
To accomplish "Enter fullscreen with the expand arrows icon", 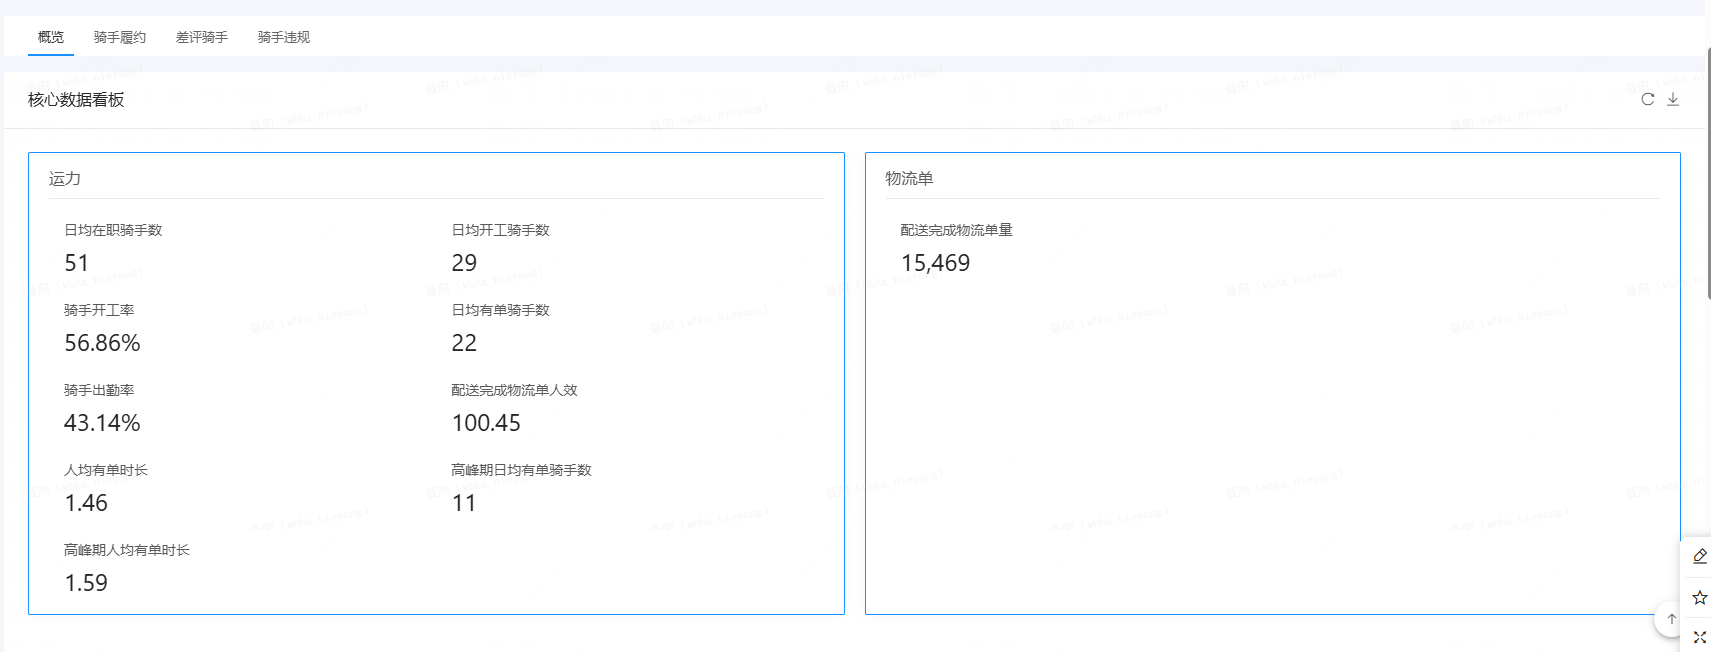I will pos(1699,637).
